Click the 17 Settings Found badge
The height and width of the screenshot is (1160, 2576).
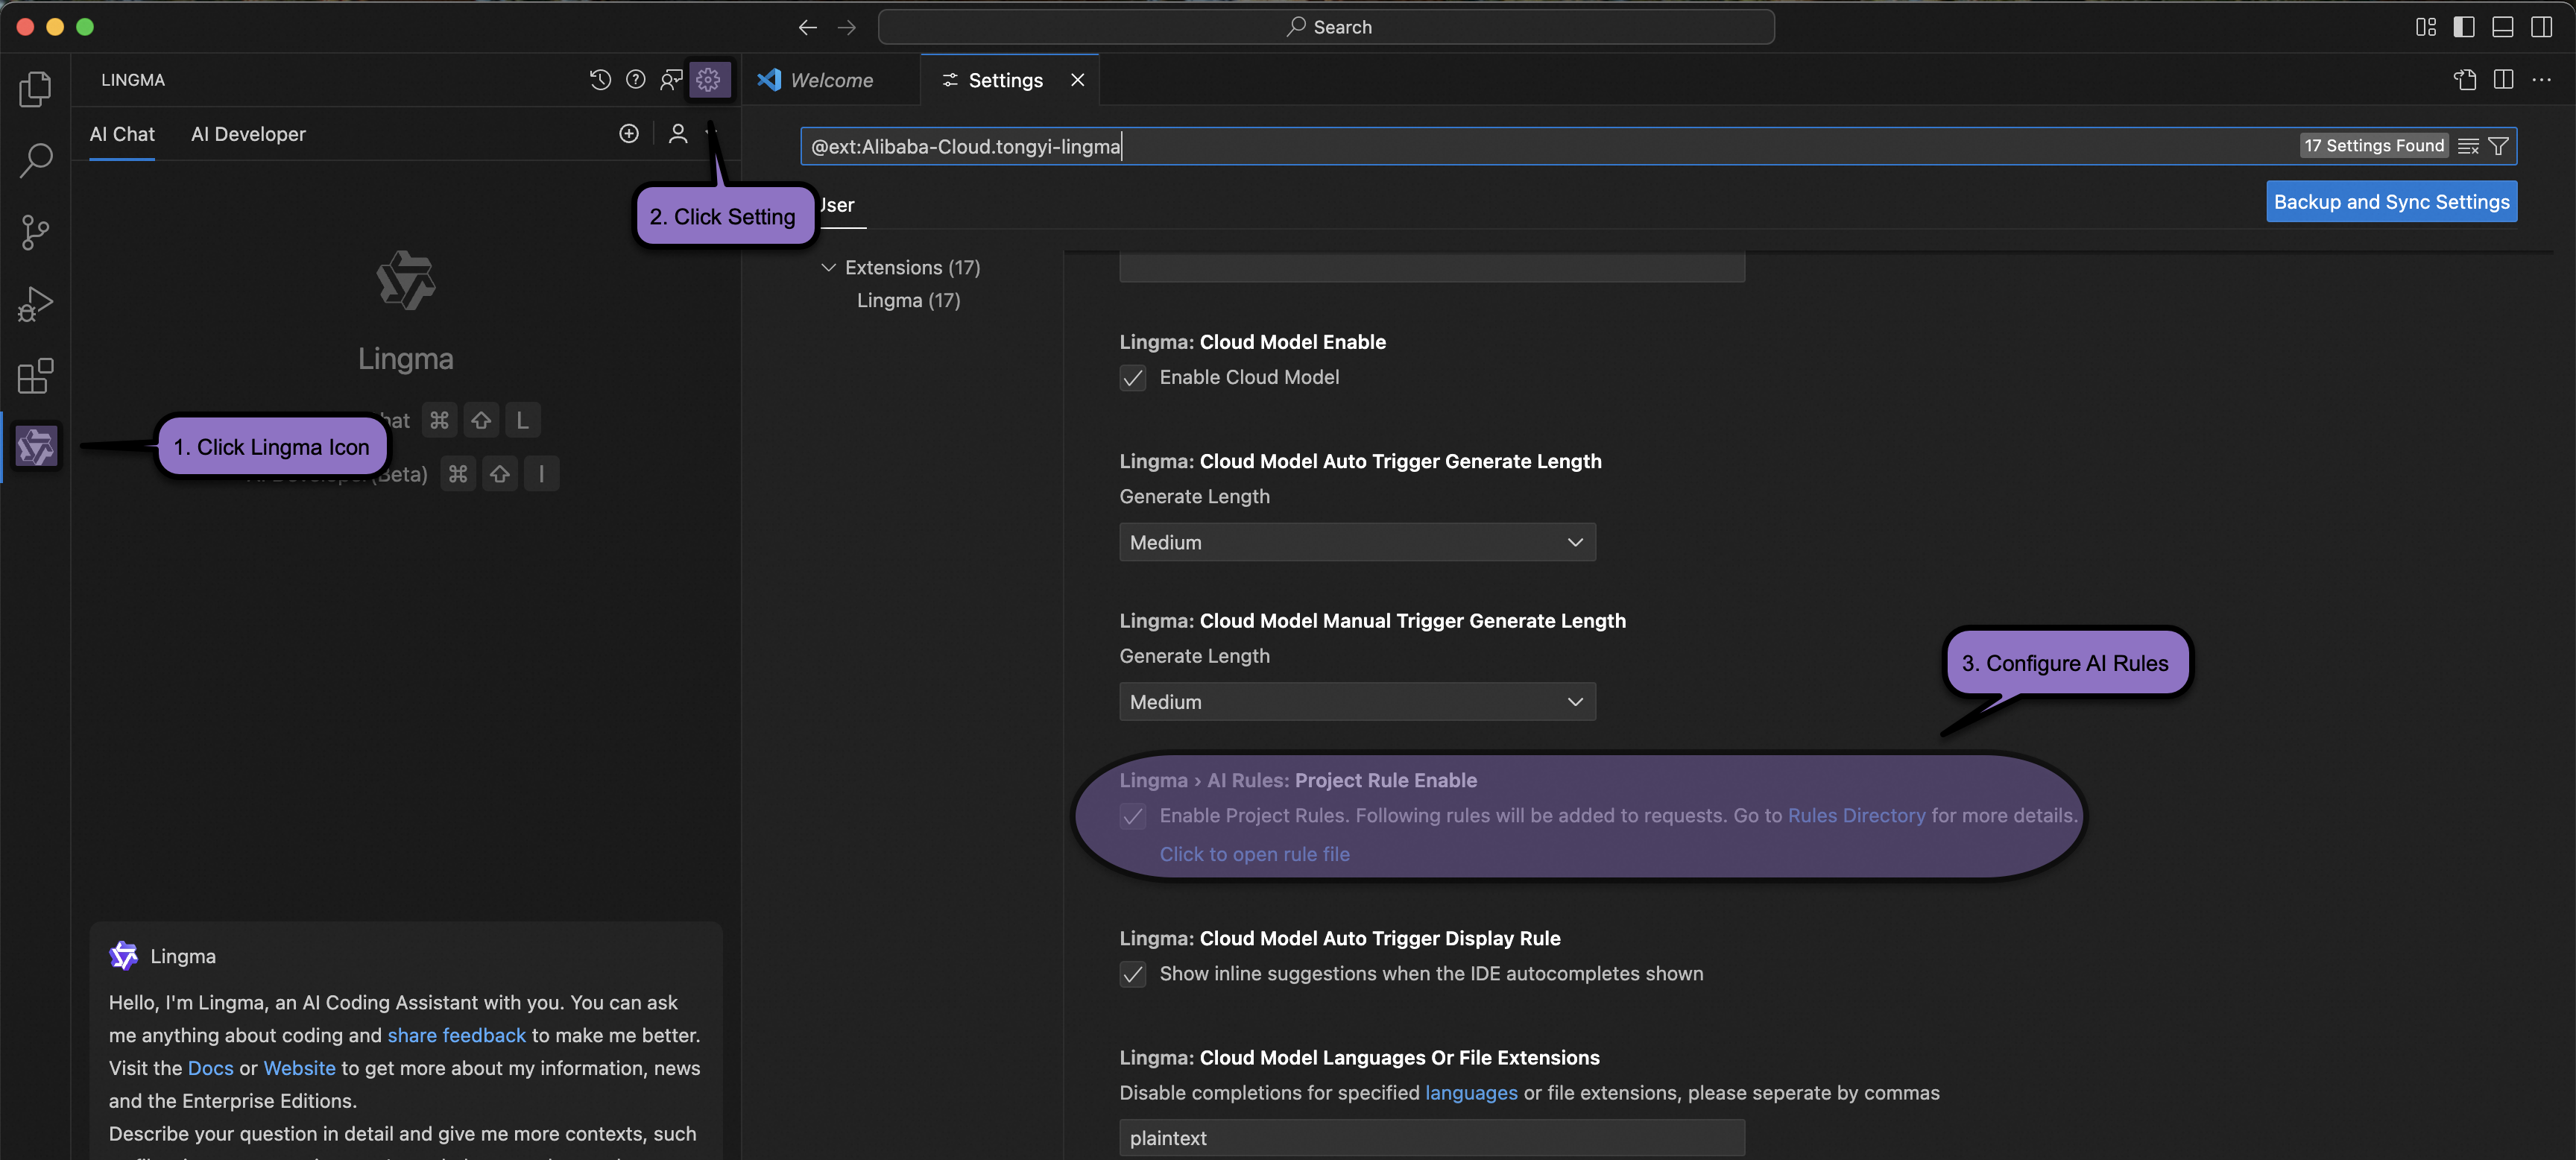pos(2374,146)
